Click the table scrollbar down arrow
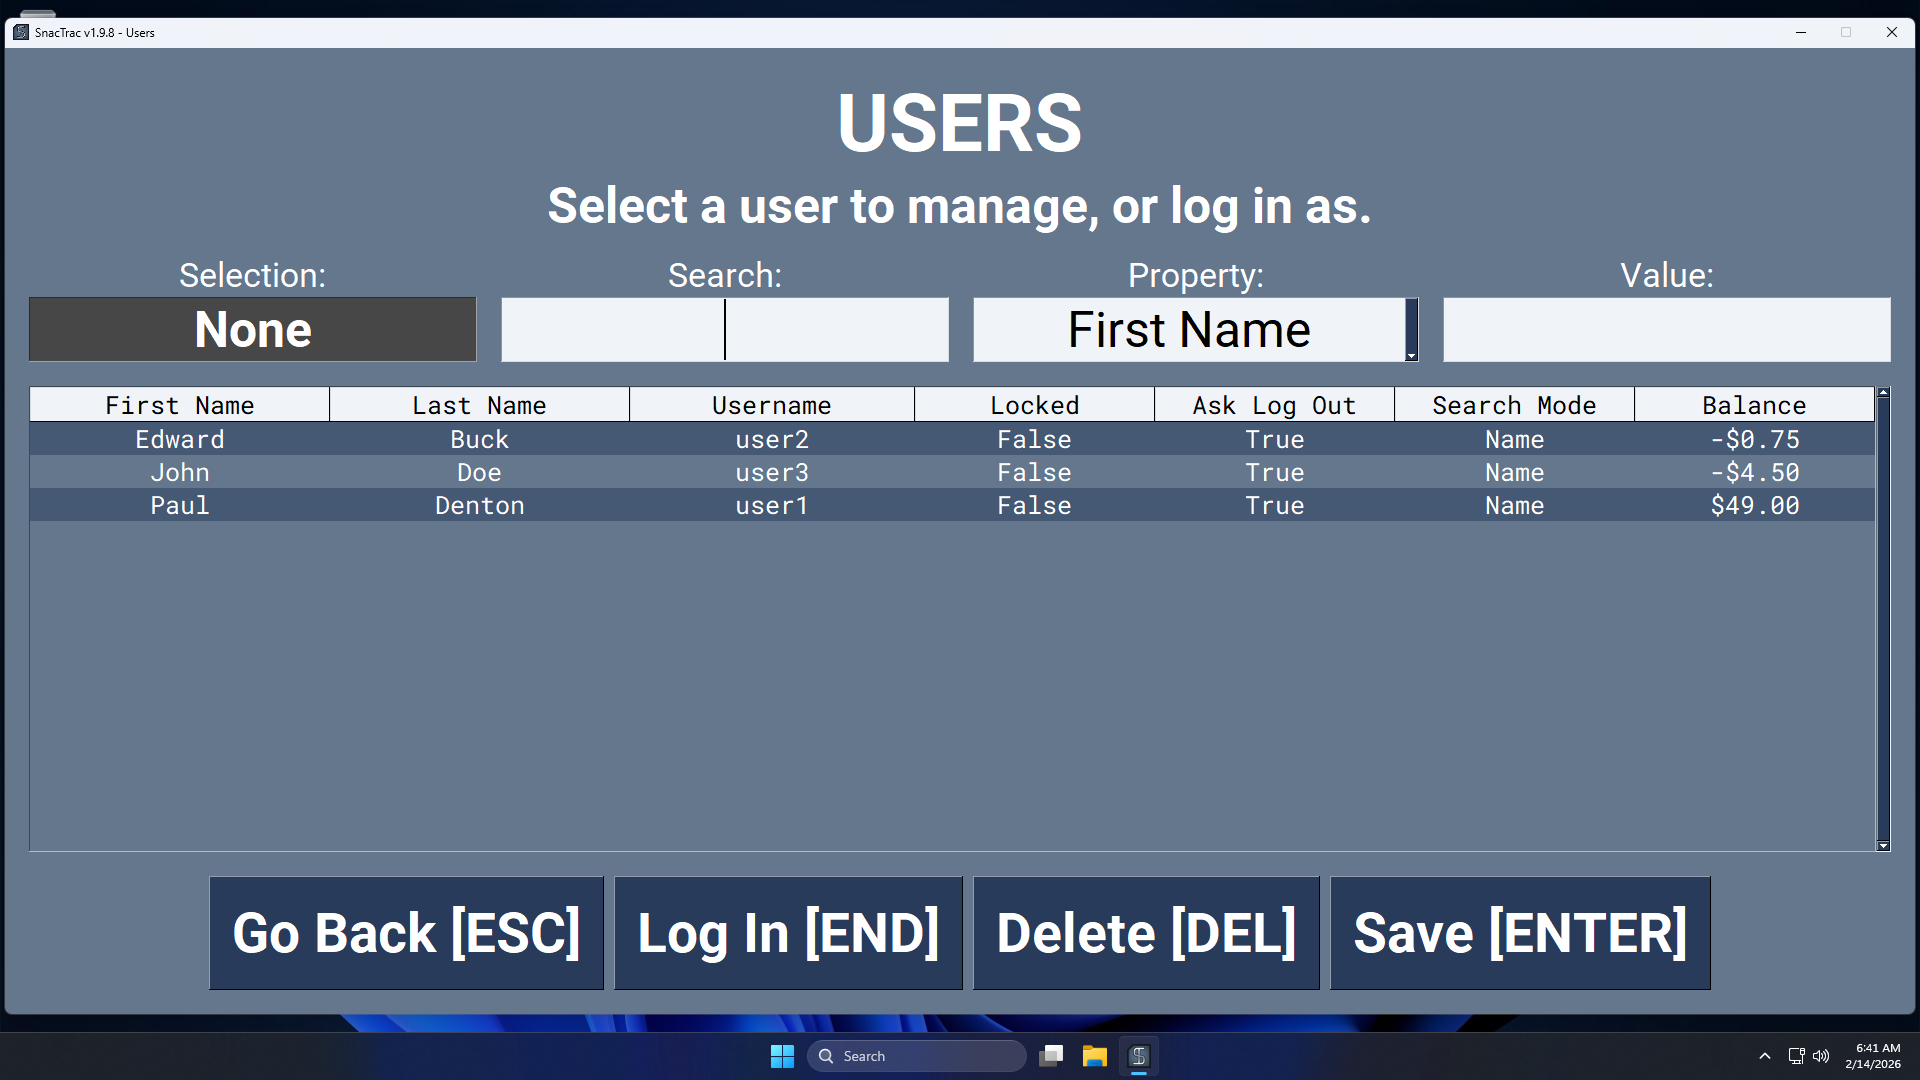The image size is (1920, 1080). (x=1883, y=846)
